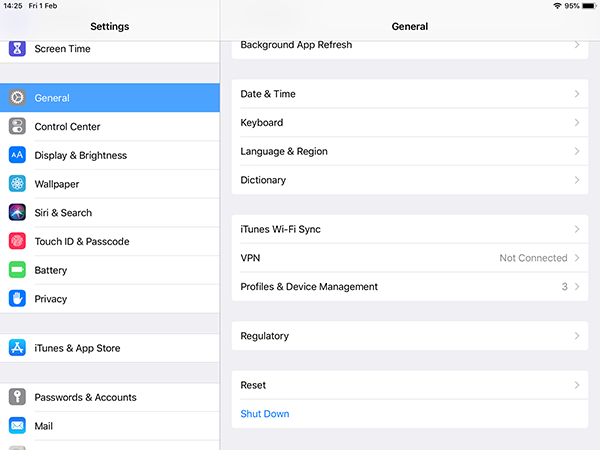The height and width of the screenshot is (450, 600).
Task: Select the Control Center toggle icon
Action: 17,126
